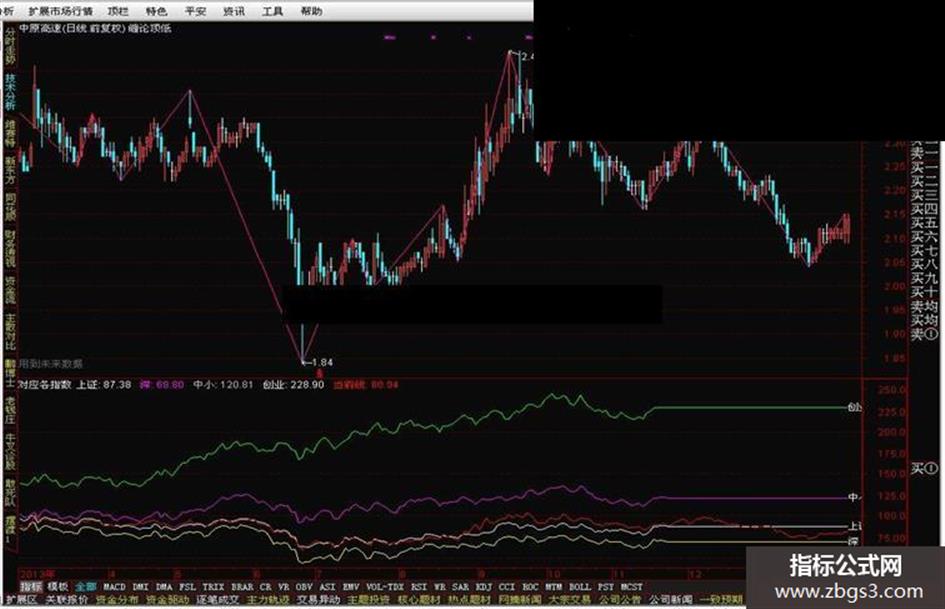Apply the ASI indicator
Image resolution: width=945 pixels, height=609 pixels.
point(327,587)
